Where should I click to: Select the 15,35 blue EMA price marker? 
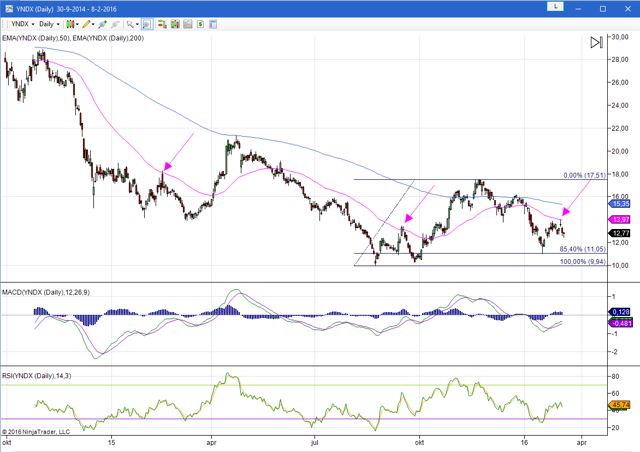(620, 203)
